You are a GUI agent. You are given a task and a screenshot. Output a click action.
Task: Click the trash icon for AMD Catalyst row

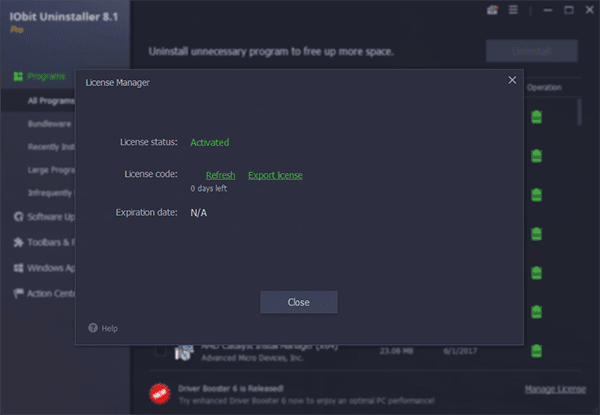536,351
